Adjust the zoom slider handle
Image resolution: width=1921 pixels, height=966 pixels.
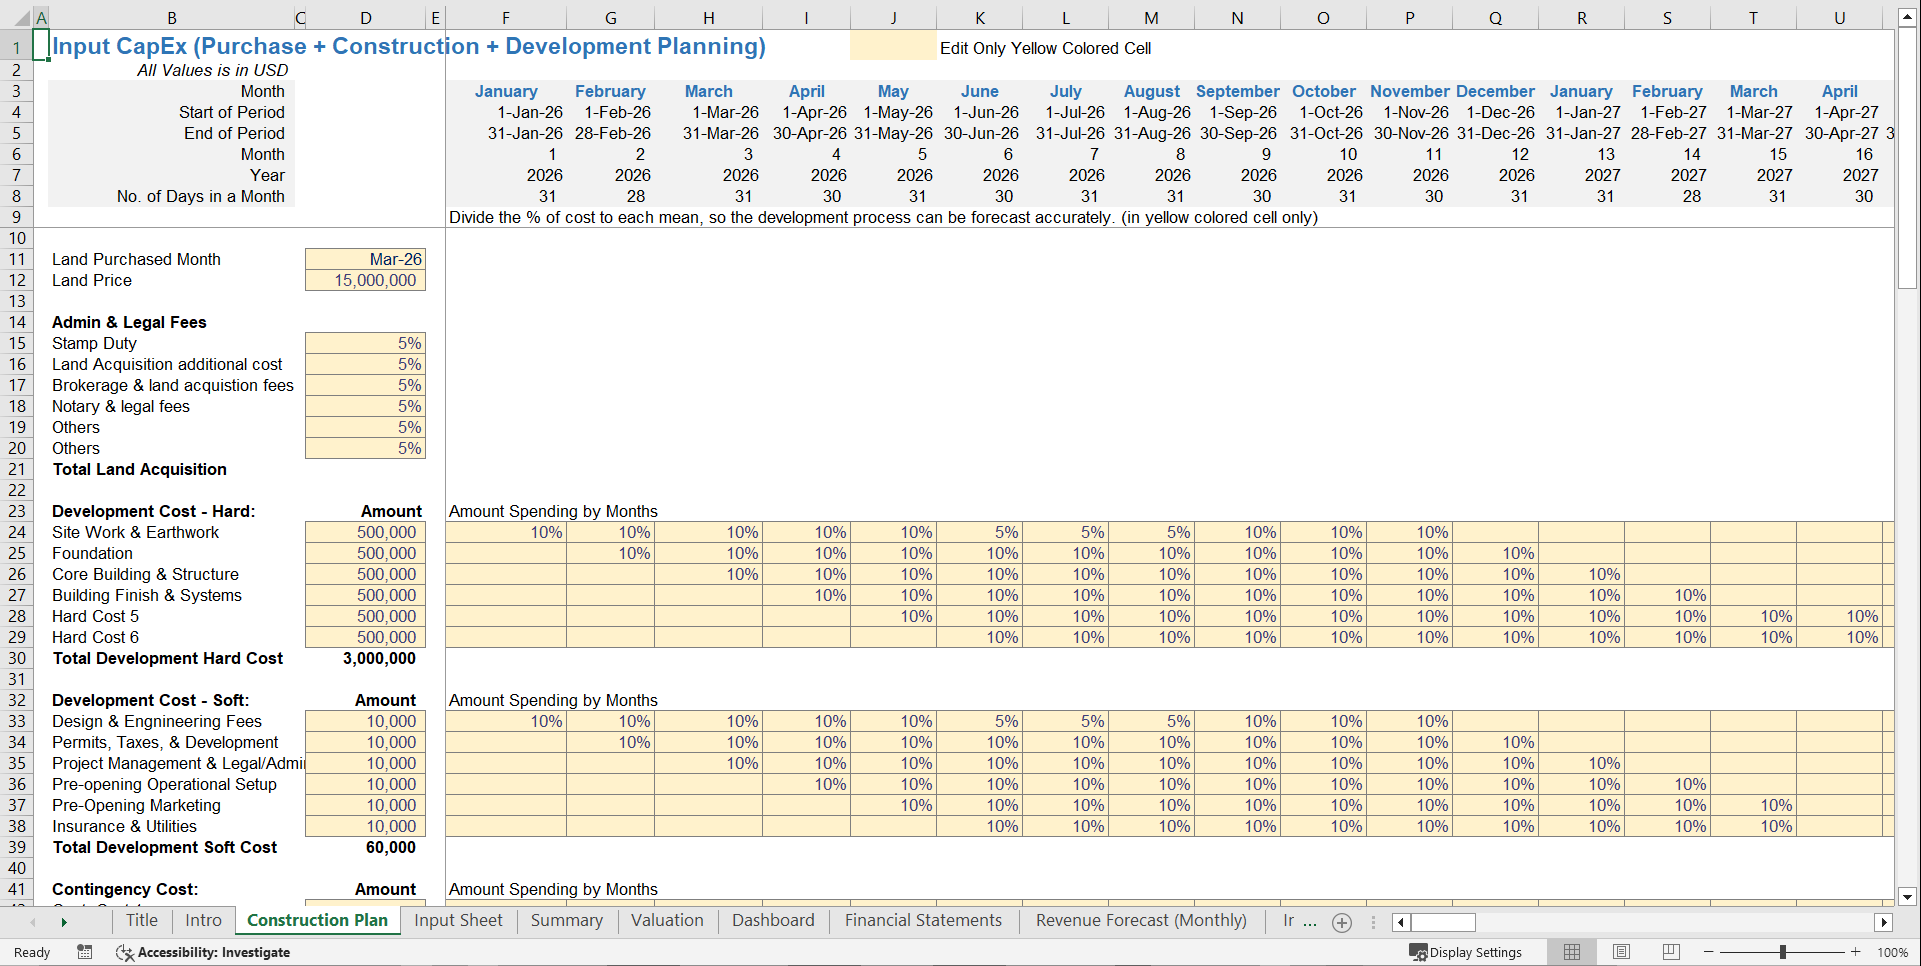(1784, 952)
